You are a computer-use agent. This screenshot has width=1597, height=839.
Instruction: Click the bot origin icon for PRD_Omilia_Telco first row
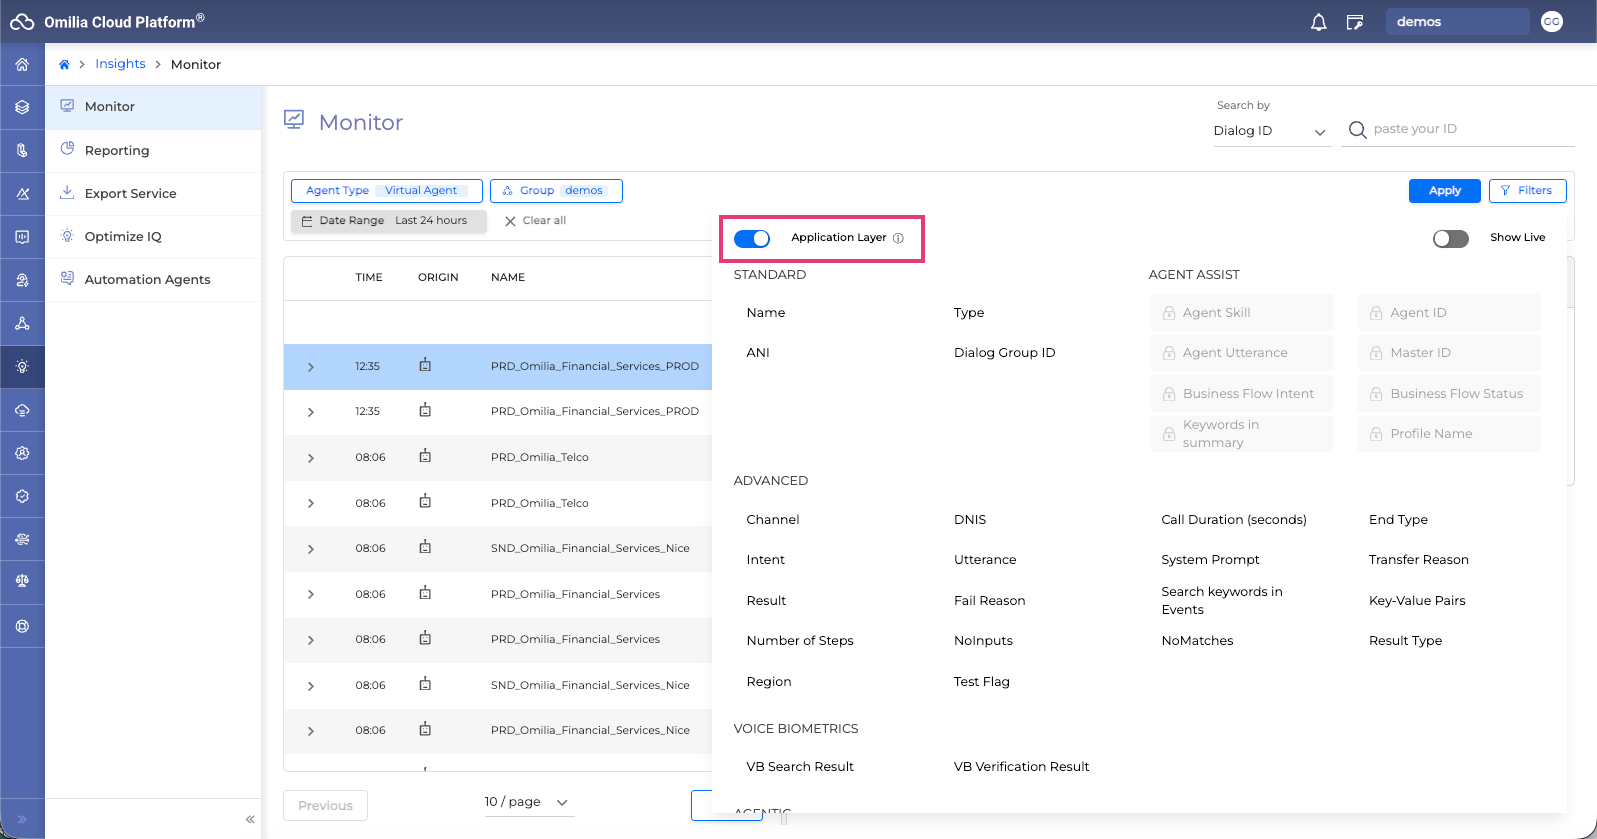(425, 456)
